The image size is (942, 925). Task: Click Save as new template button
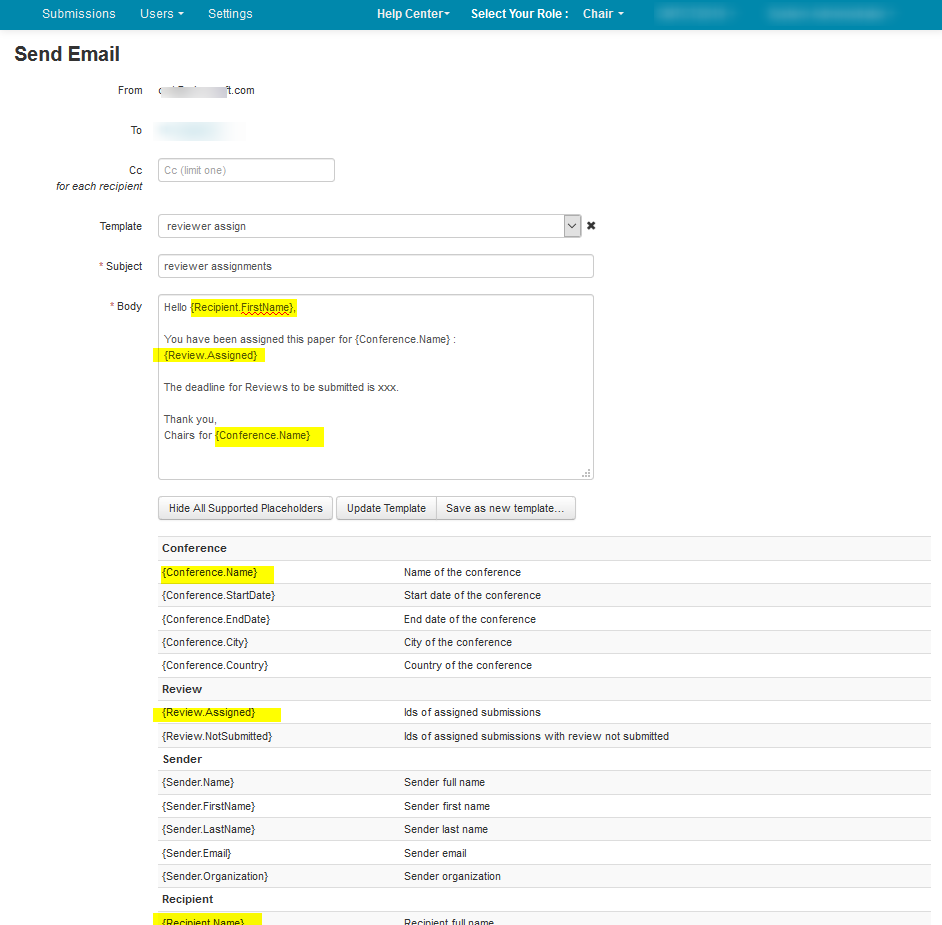(505, 508)
